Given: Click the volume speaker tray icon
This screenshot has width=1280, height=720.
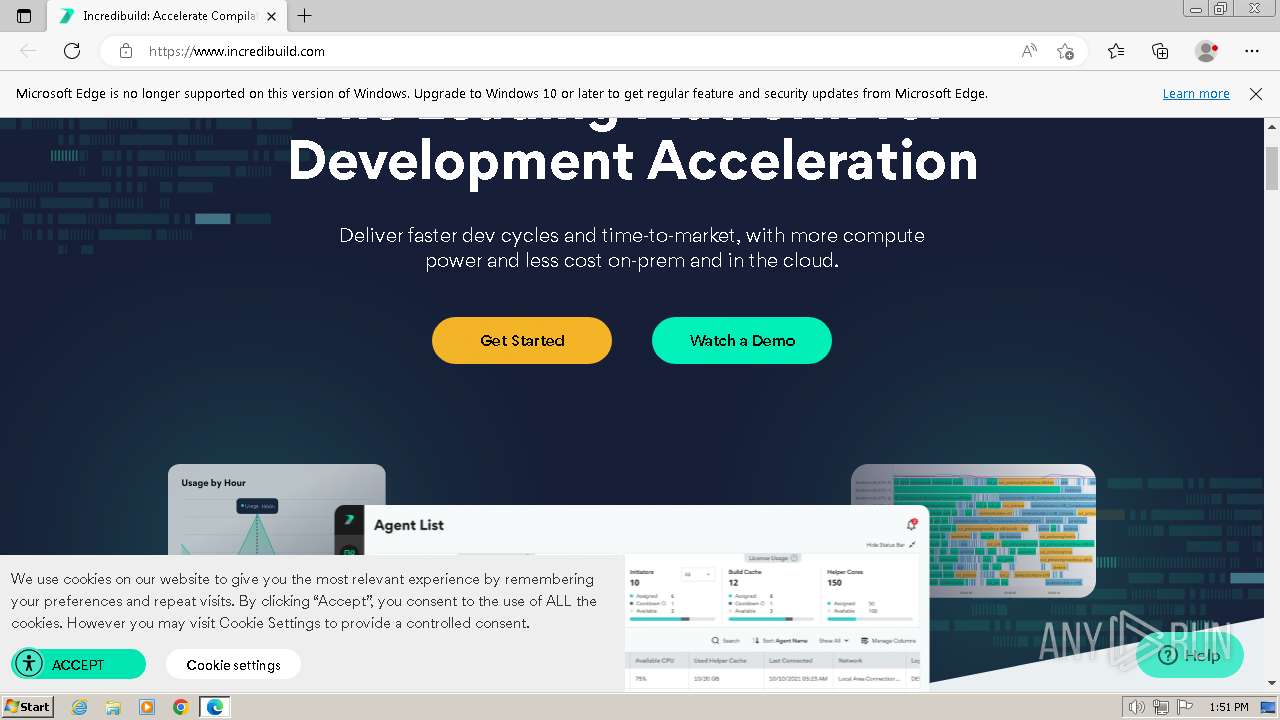Looking at the screenshot, I should coord(1136,707).
